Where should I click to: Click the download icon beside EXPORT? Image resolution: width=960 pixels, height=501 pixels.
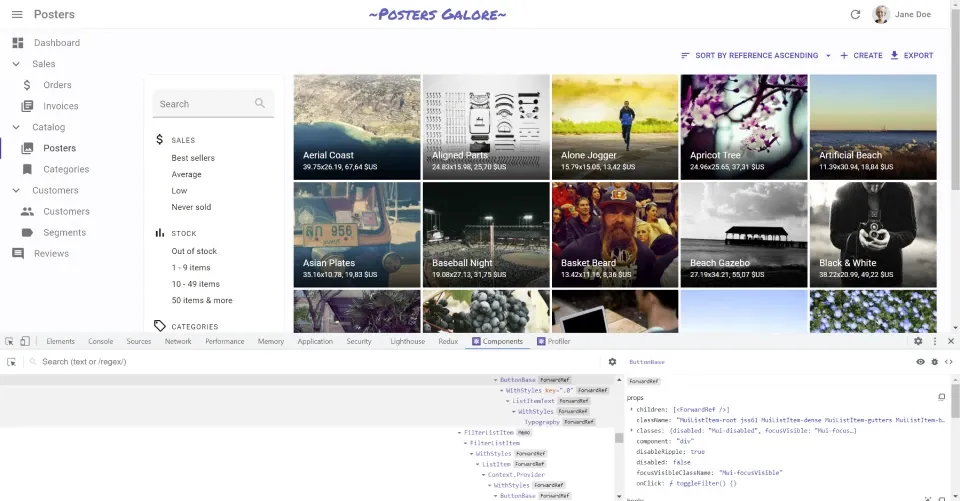coord(894,55)
